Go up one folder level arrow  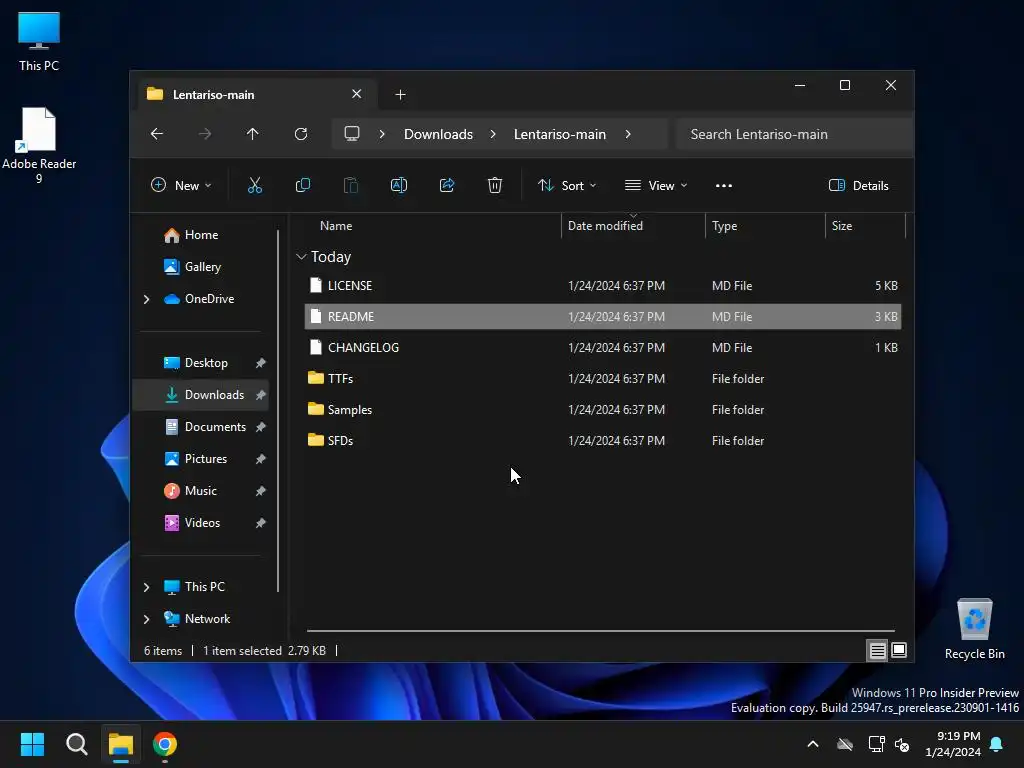(253, 134)
